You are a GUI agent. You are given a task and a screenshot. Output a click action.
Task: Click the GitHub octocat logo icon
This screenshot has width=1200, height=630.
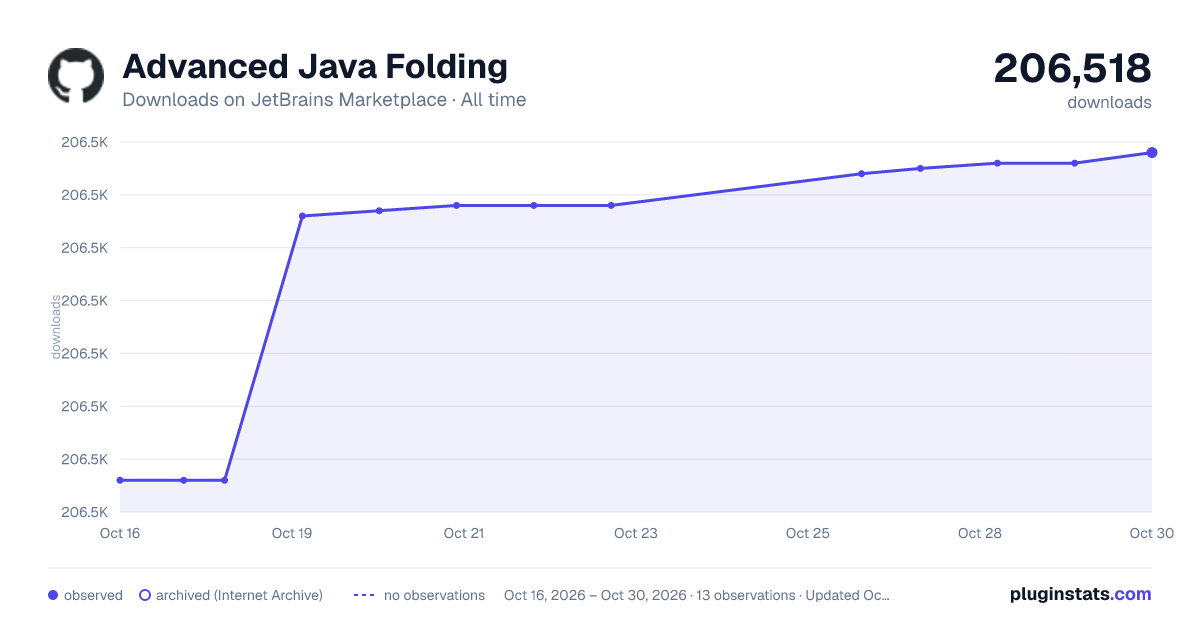click(x=76, y=76)
